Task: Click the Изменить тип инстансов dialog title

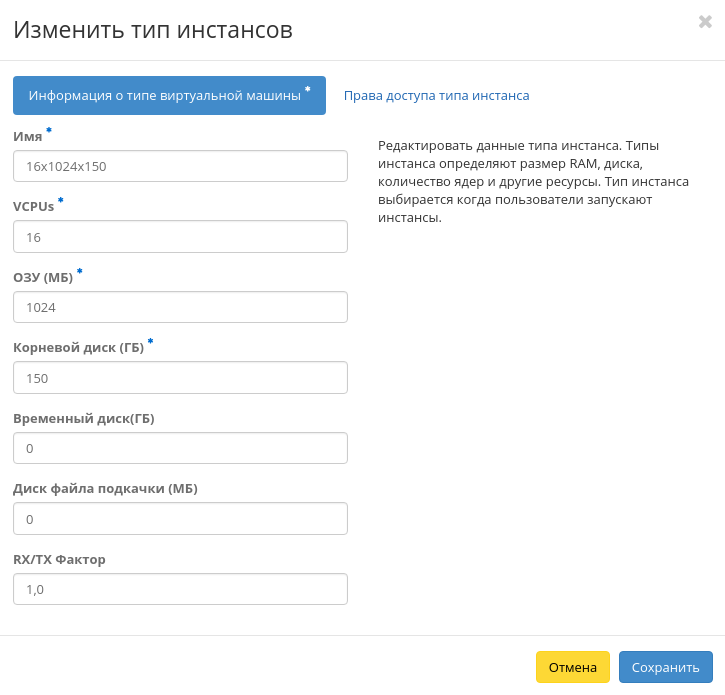Action: pos(152,30)
